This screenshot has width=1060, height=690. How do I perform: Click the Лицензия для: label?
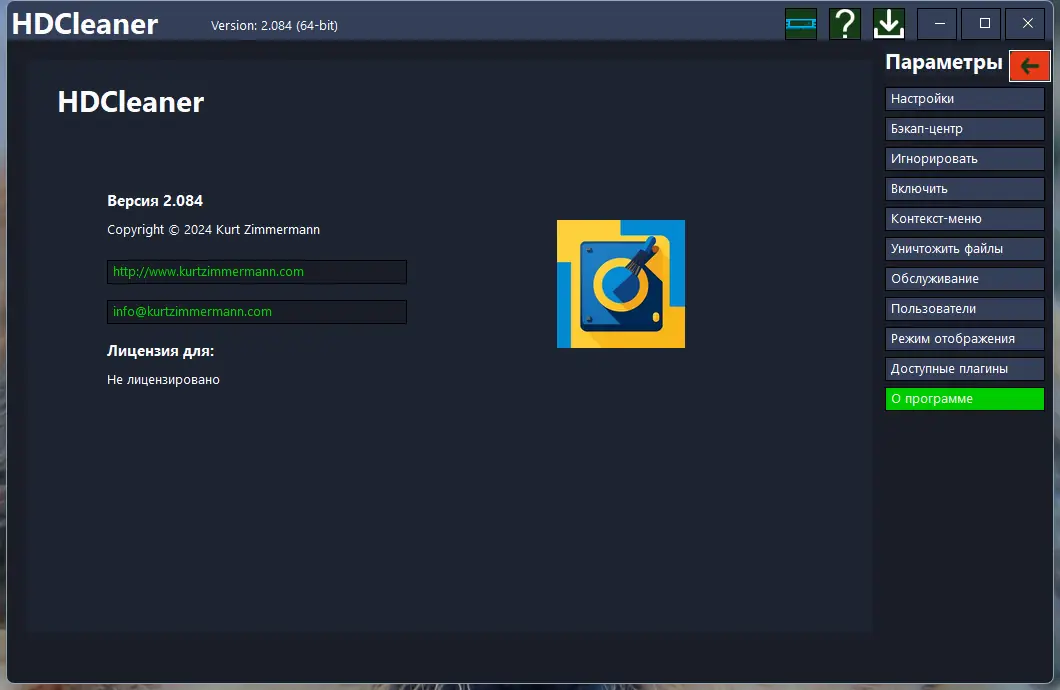[x=160, y=351]
